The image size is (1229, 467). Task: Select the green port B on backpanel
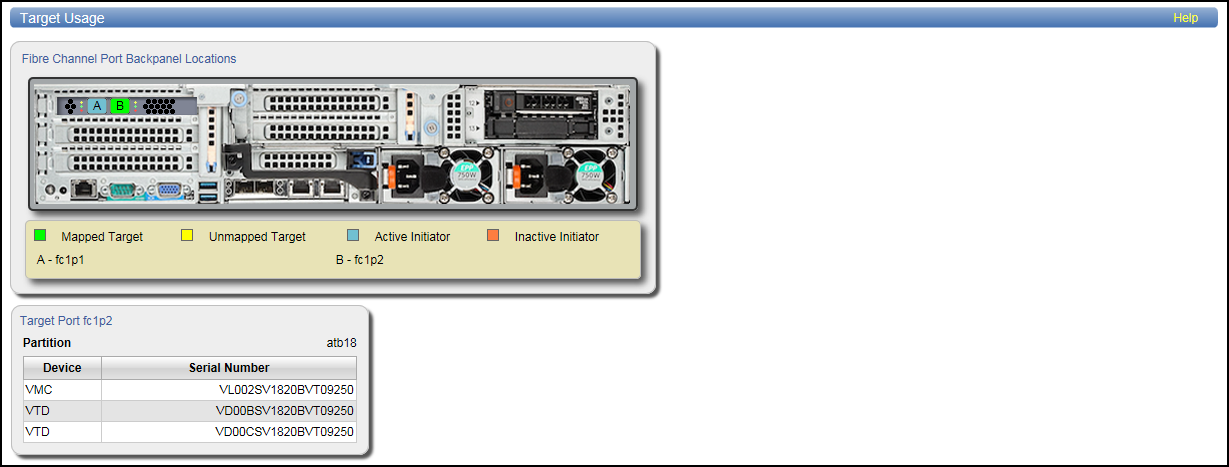pyautogui.click(x=120, y=105)
